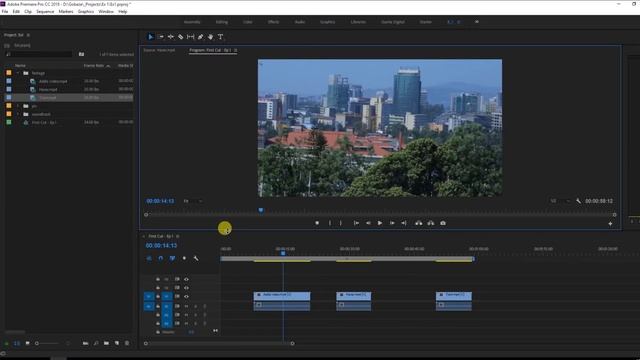This screenshot has width=640, height=360.
Task: Solo the A1 audio track
Action: [x=196, y=306]
